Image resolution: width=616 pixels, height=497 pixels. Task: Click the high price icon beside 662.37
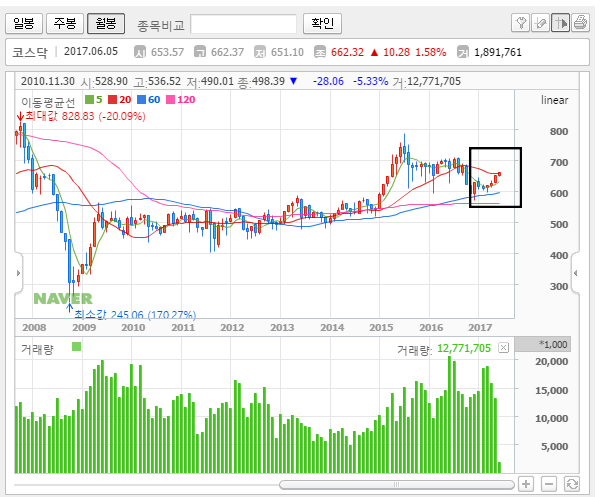coord(200,52)
